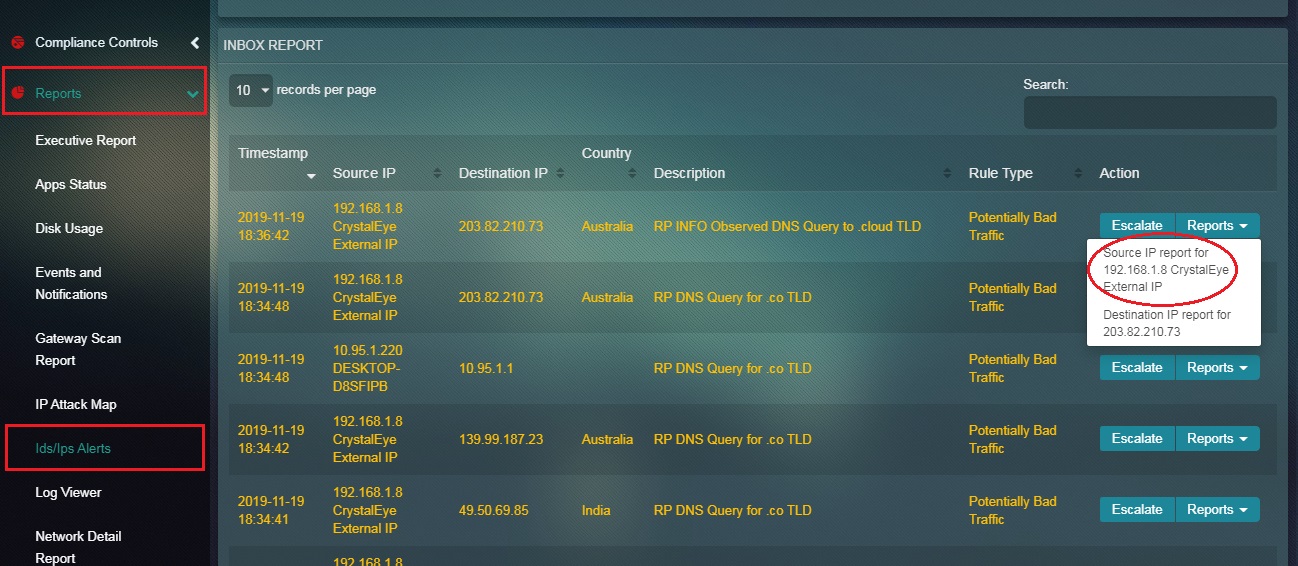Click the Reports red sidebar icon

point(17,93)
